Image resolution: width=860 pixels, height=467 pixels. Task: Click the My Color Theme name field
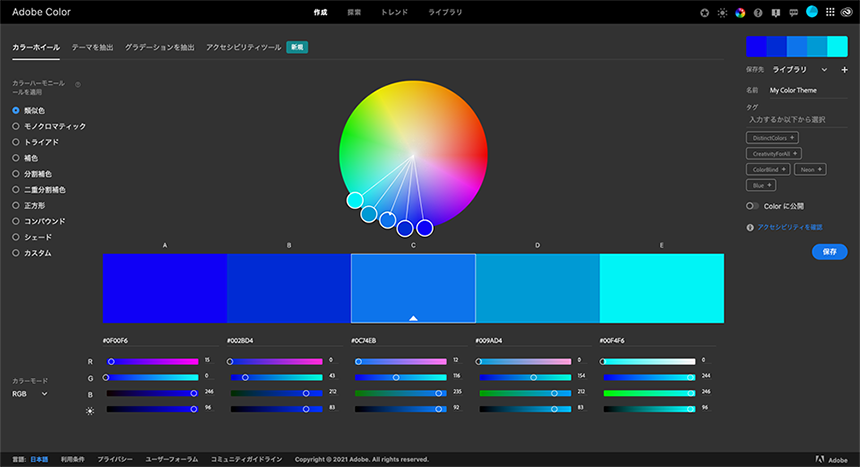tap(808, 90)
